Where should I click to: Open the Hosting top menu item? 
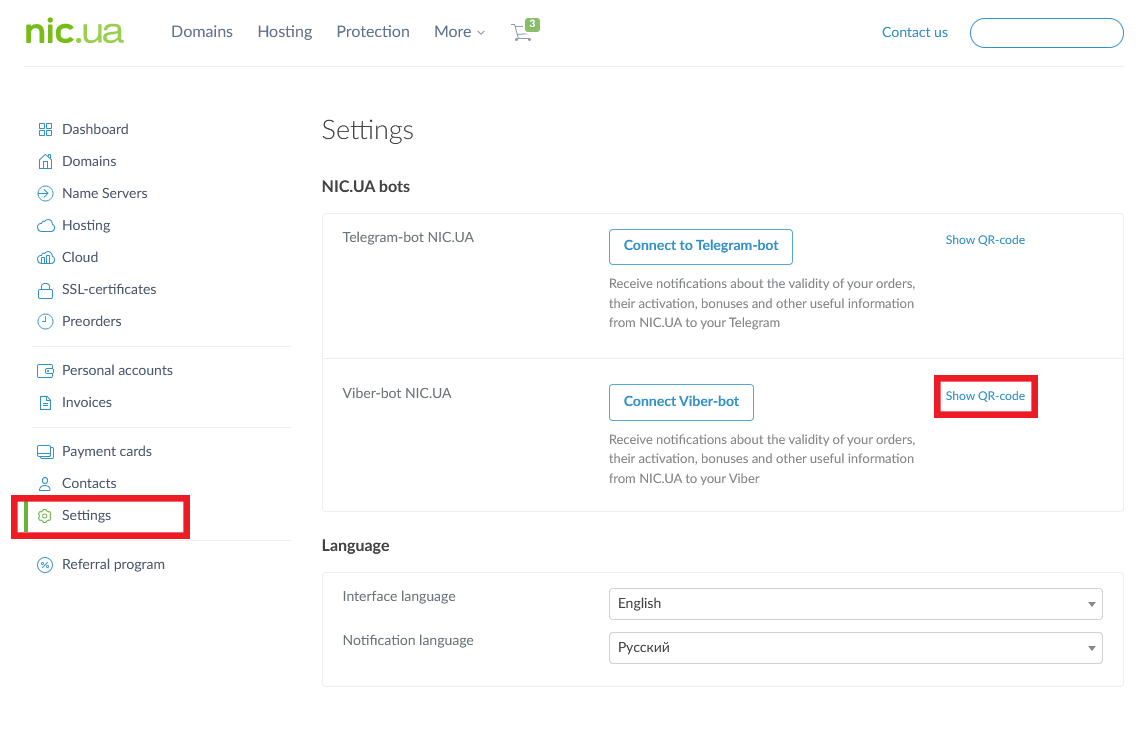tap(285, 32)
